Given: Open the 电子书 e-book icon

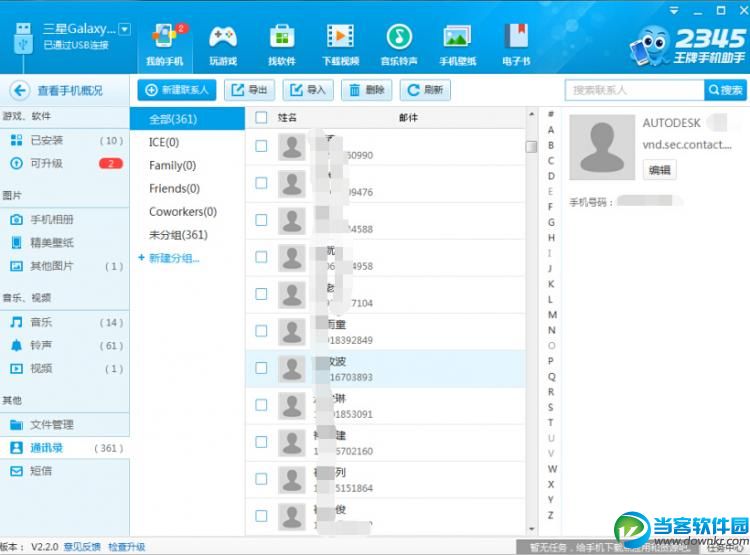Looking at the screenshot, I should (x=516, y=38).
